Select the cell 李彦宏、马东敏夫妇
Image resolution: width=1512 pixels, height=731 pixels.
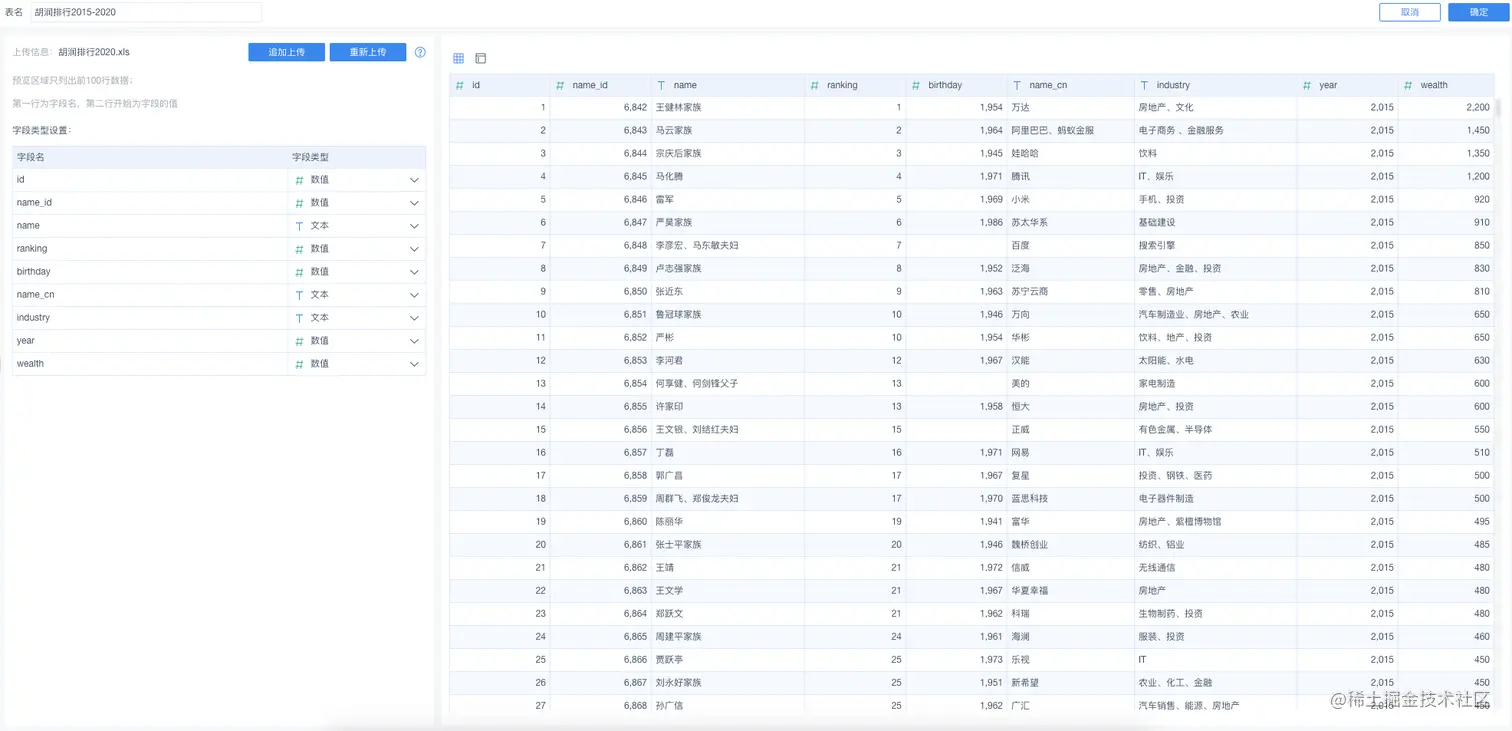pyautogui.click(x=728, y=245)
